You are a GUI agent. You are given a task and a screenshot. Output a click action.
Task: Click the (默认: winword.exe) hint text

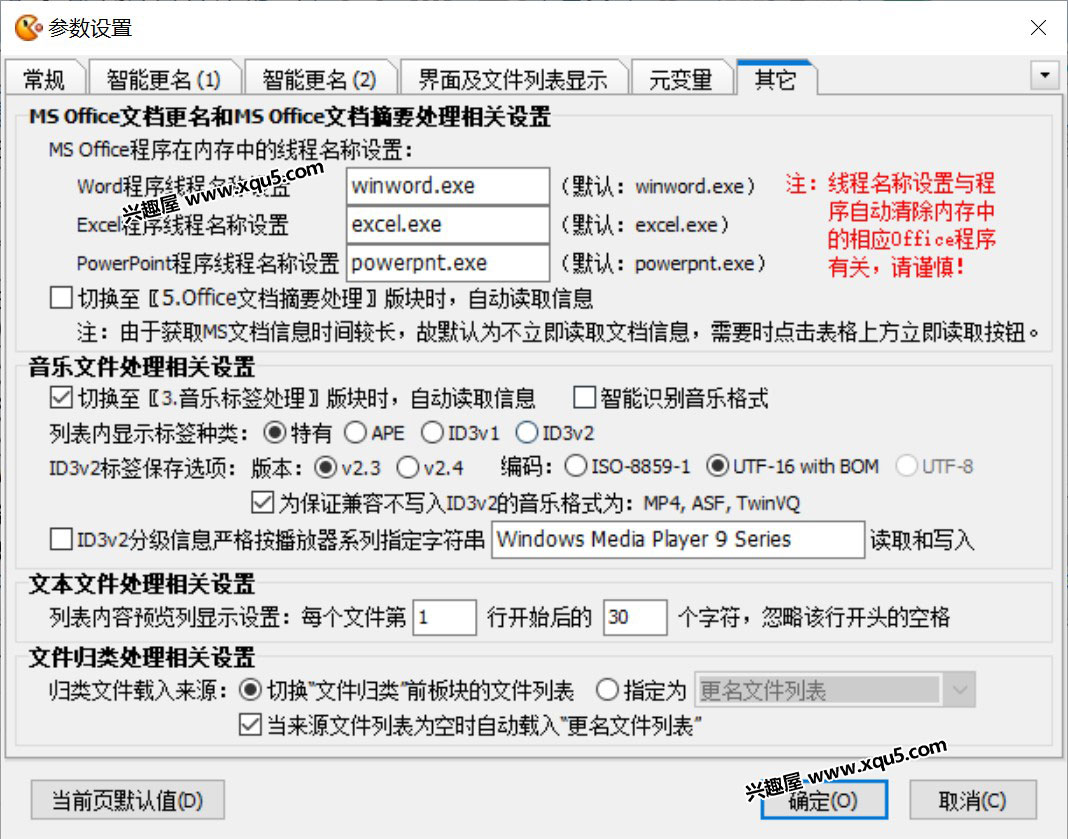point(658,187)
